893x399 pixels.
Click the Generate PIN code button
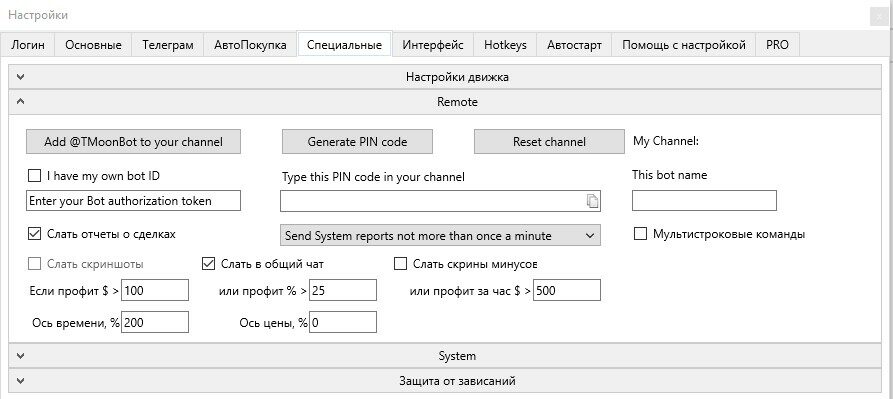[357, 142]
